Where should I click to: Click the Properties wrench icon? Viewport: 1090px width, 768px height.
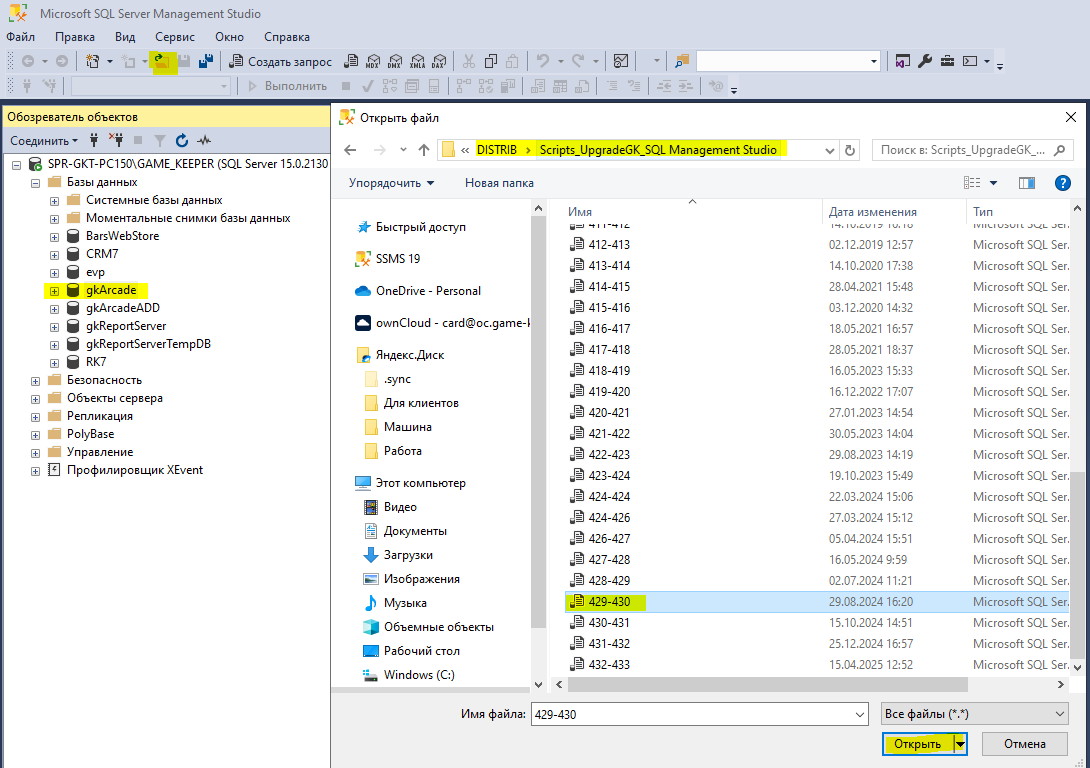925,61
